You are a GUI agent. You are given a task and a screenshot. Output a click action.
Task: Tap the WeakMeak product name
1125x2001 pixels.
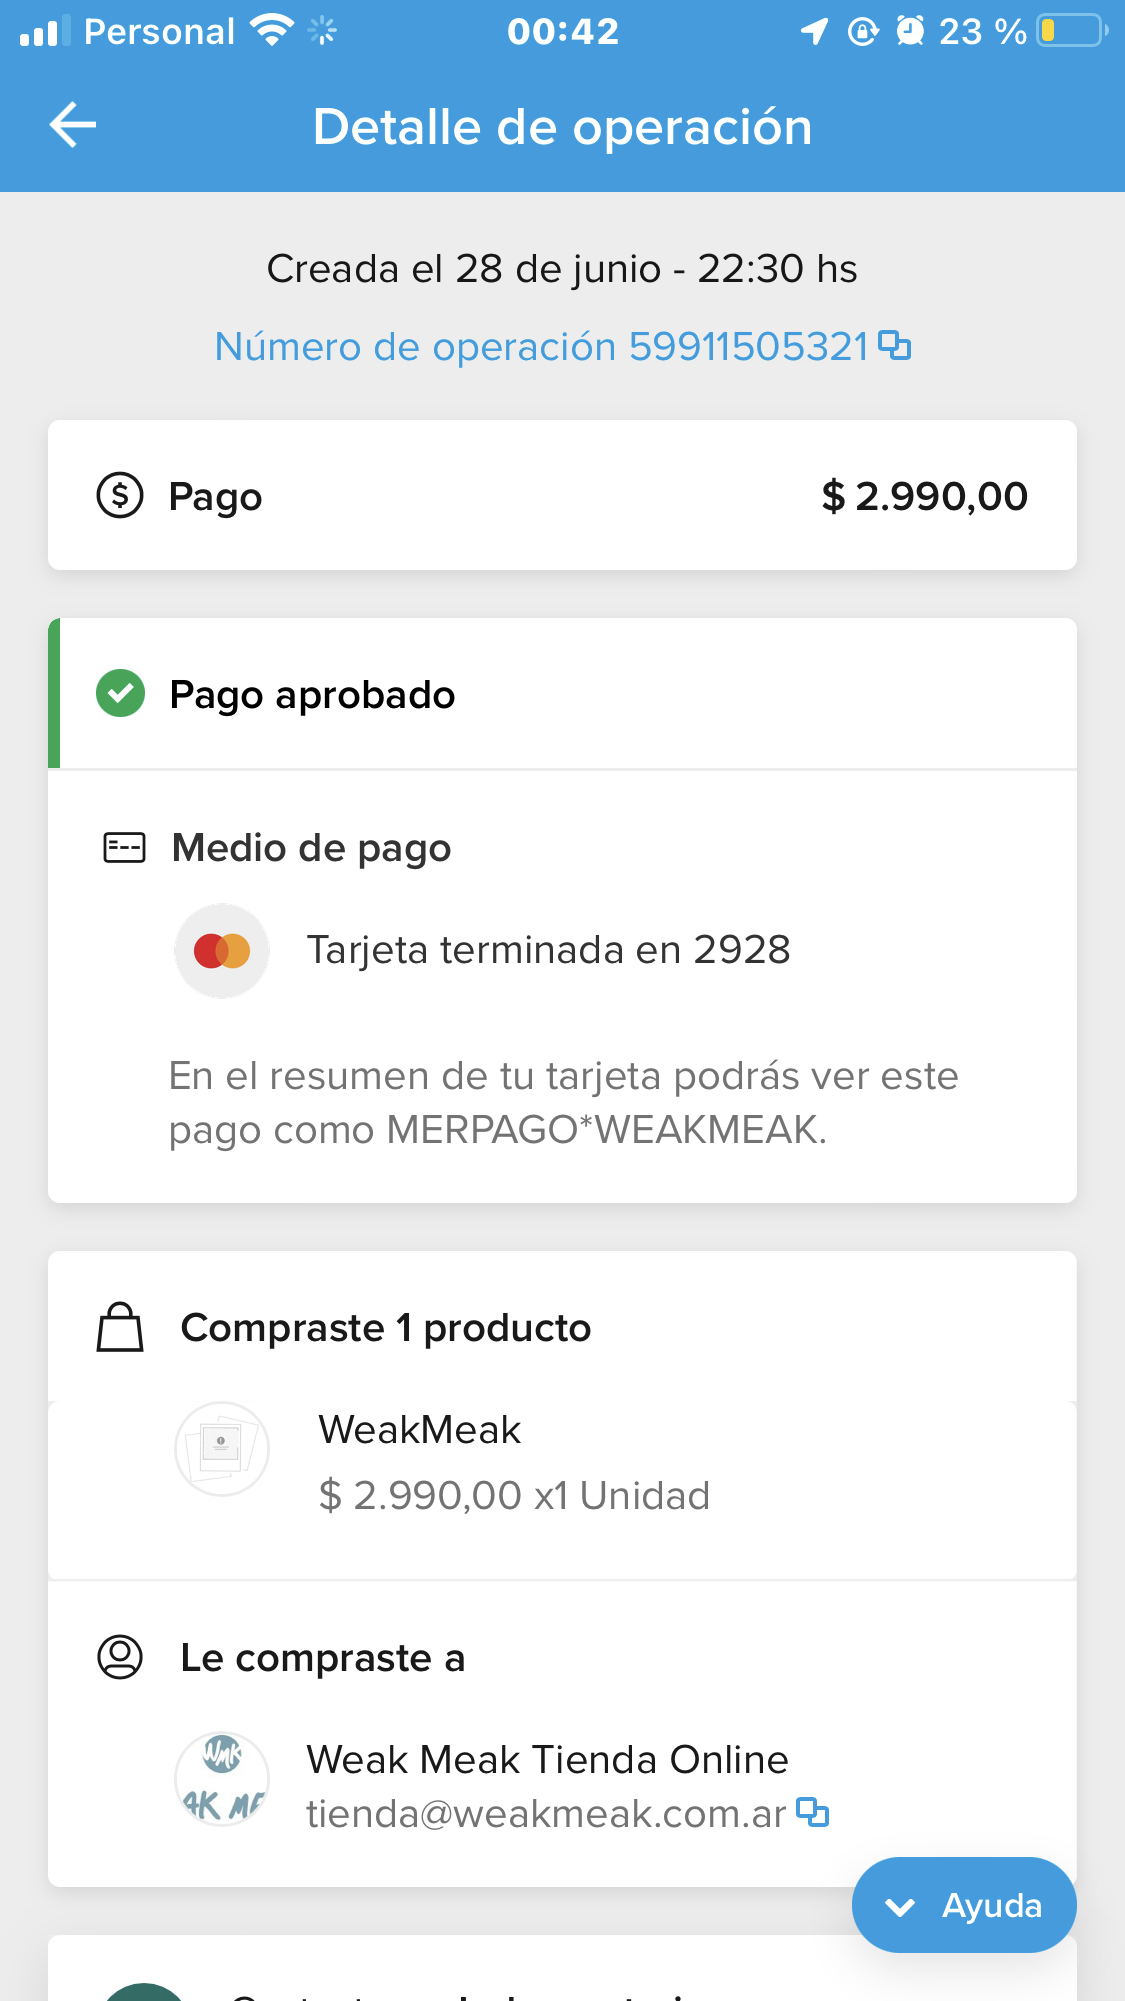pos(419,1430)
